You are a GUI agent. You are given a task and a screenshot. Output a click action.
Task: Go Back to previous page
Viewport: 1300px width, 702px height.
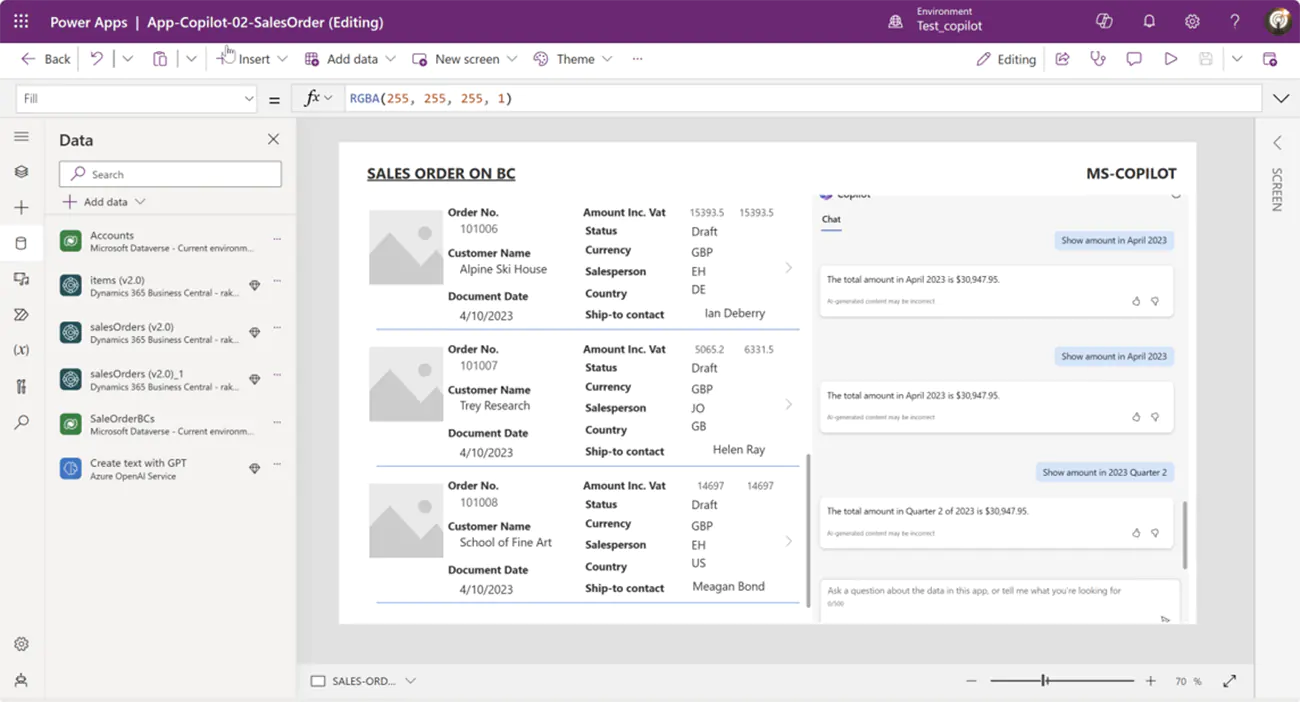click(x=46, y=59)
